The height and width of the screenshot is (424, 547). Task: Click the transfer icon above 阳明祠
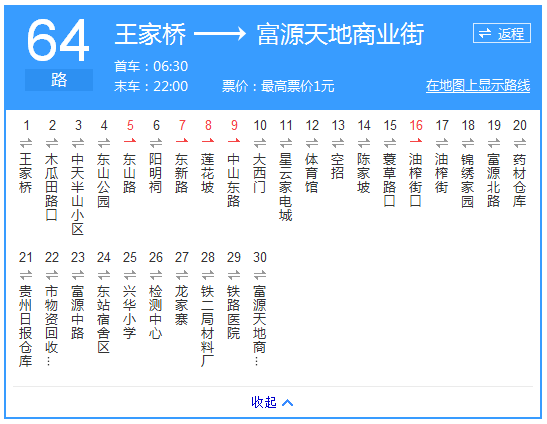[x=156, y=143]
